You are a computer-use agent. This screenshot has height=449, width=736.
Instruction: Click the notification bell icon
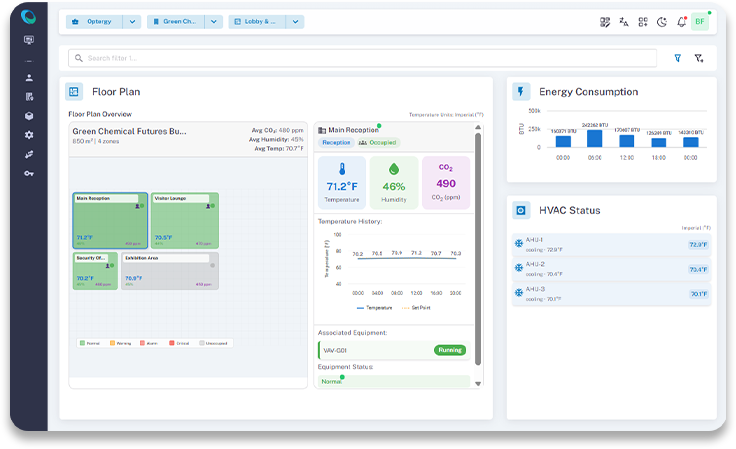681,22
